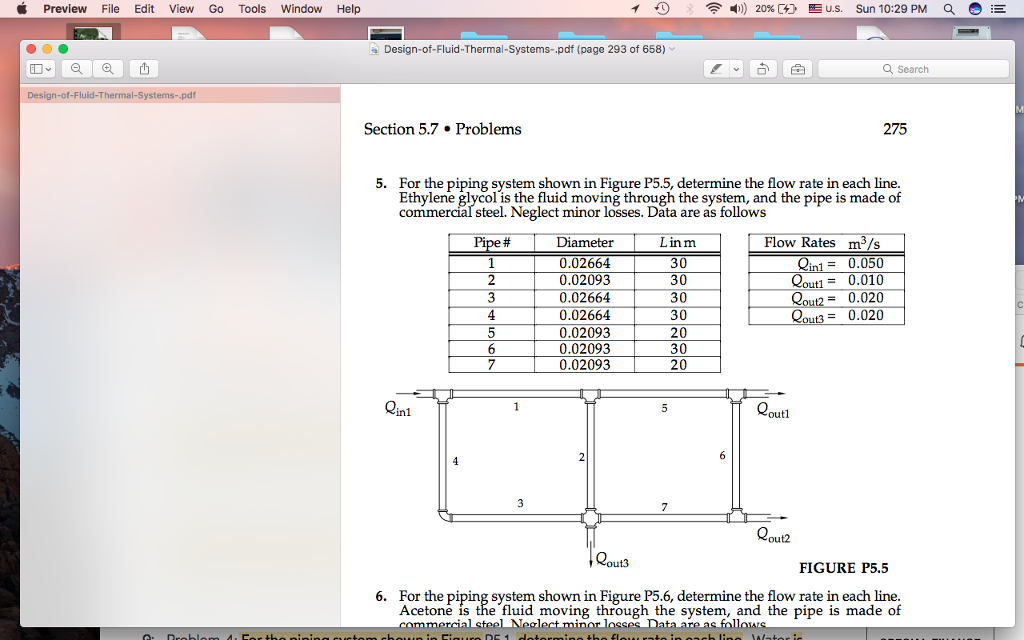Zoom in using the magnifier plus icon
This screenshot has width=1024, height=640.
click(107, 68)
